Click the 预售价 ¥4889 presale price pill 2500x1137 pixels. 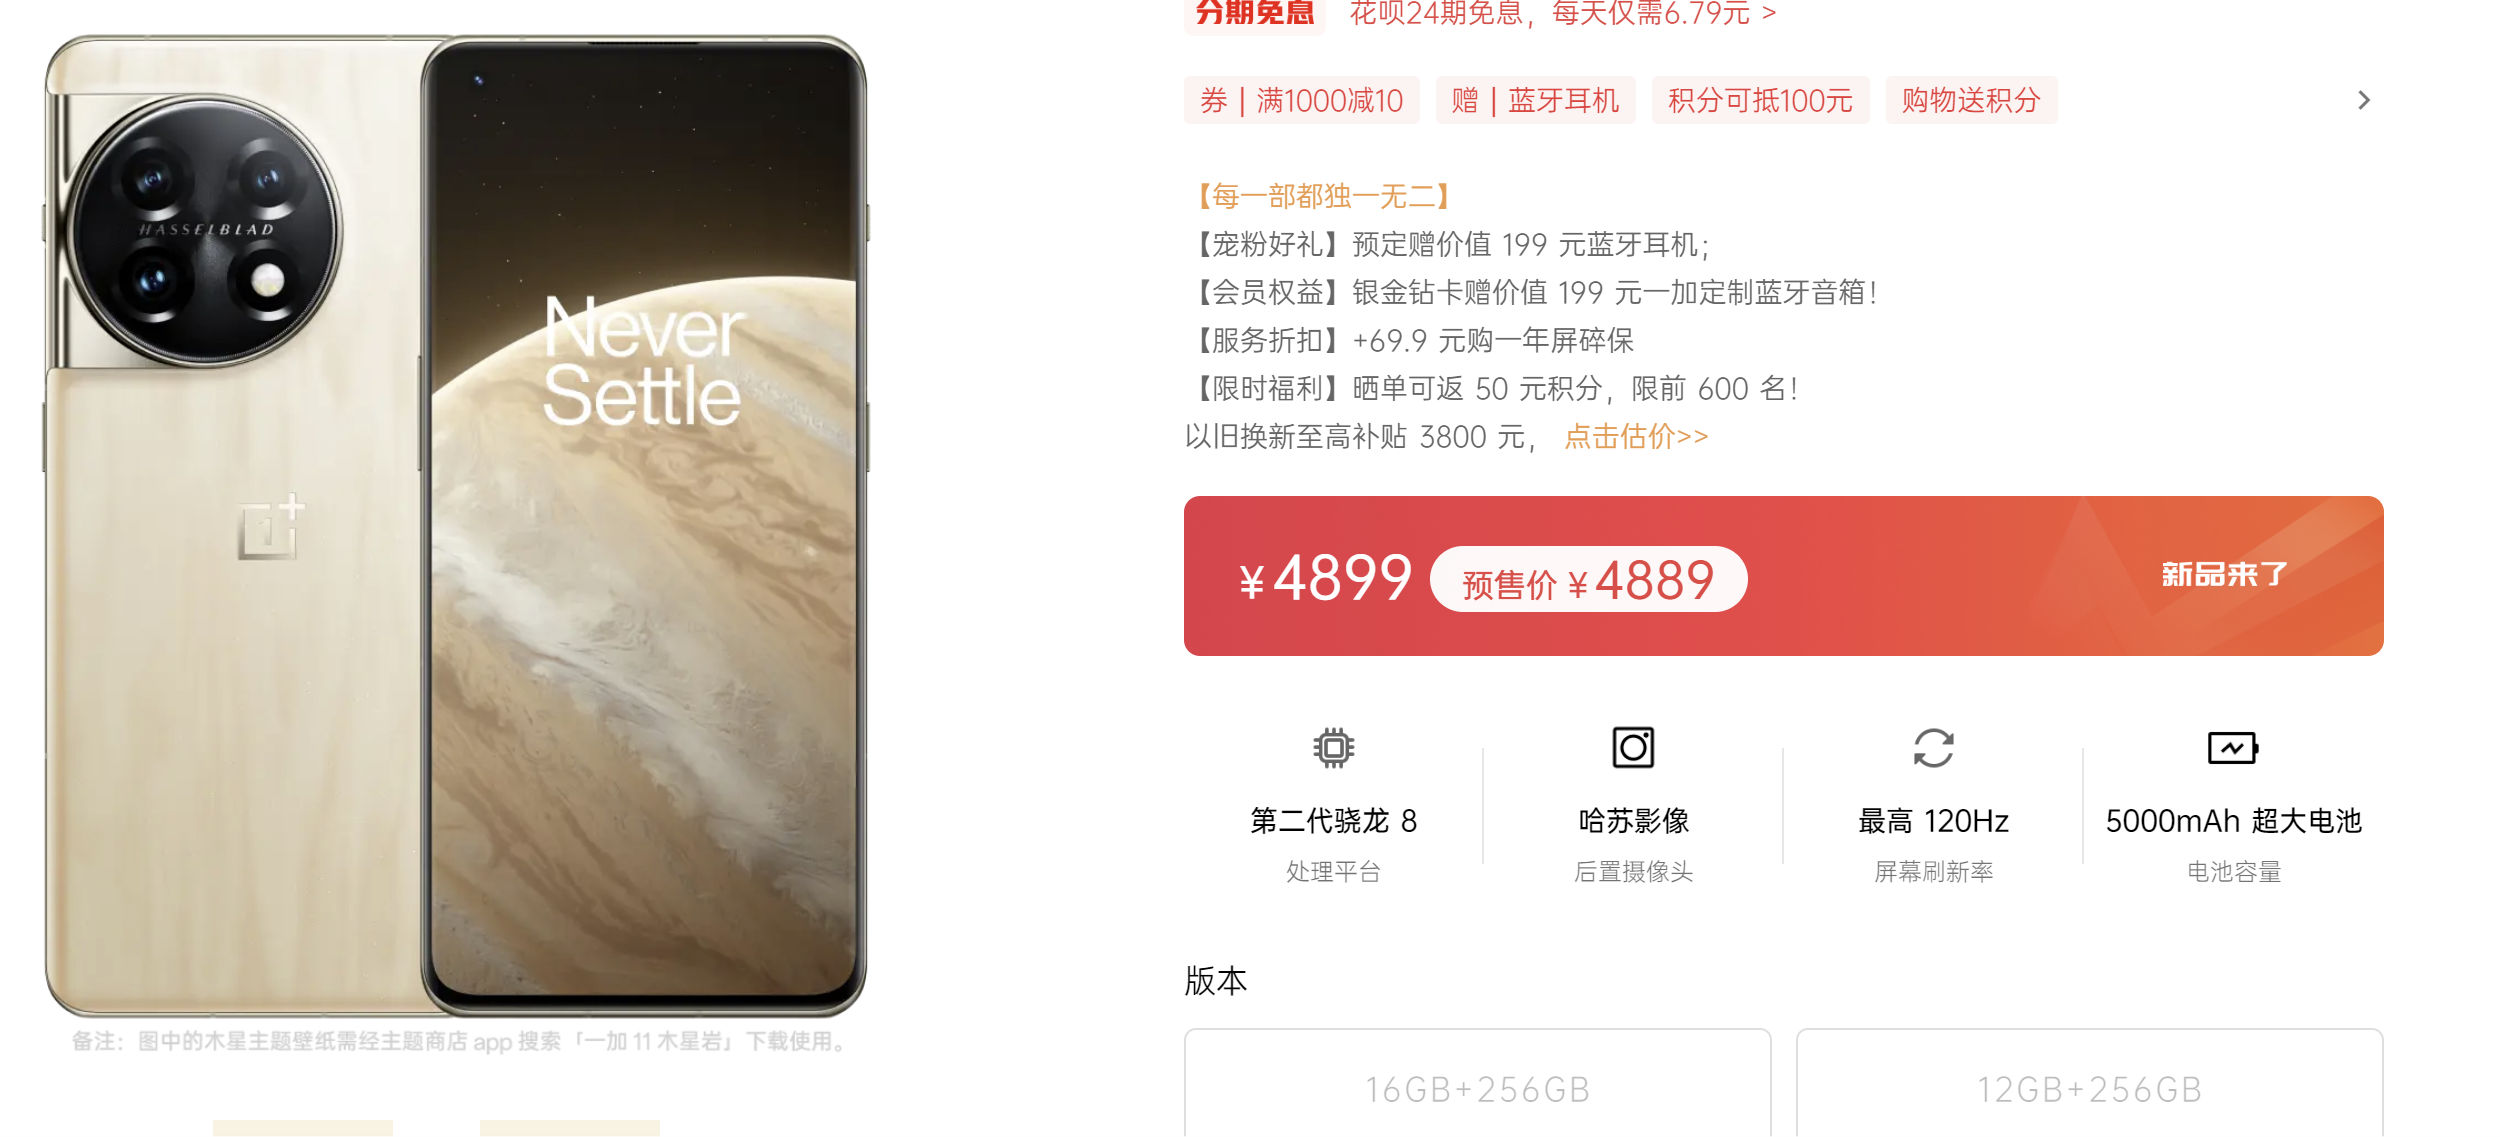1589,580
